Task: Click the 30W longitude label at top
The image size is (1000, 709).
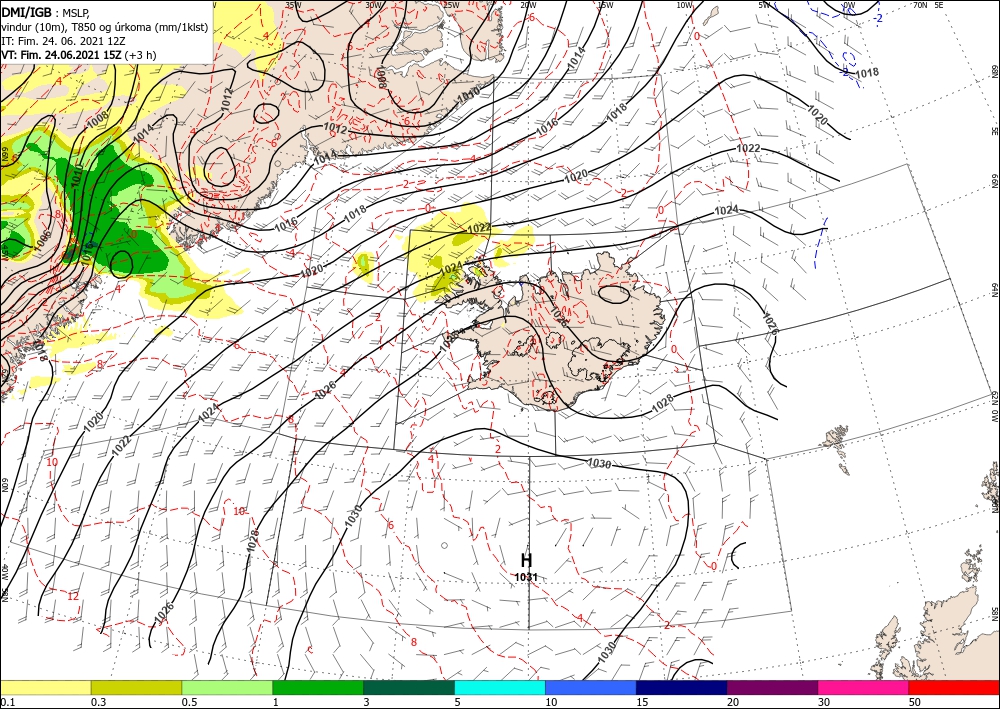Action: point(373,5)
